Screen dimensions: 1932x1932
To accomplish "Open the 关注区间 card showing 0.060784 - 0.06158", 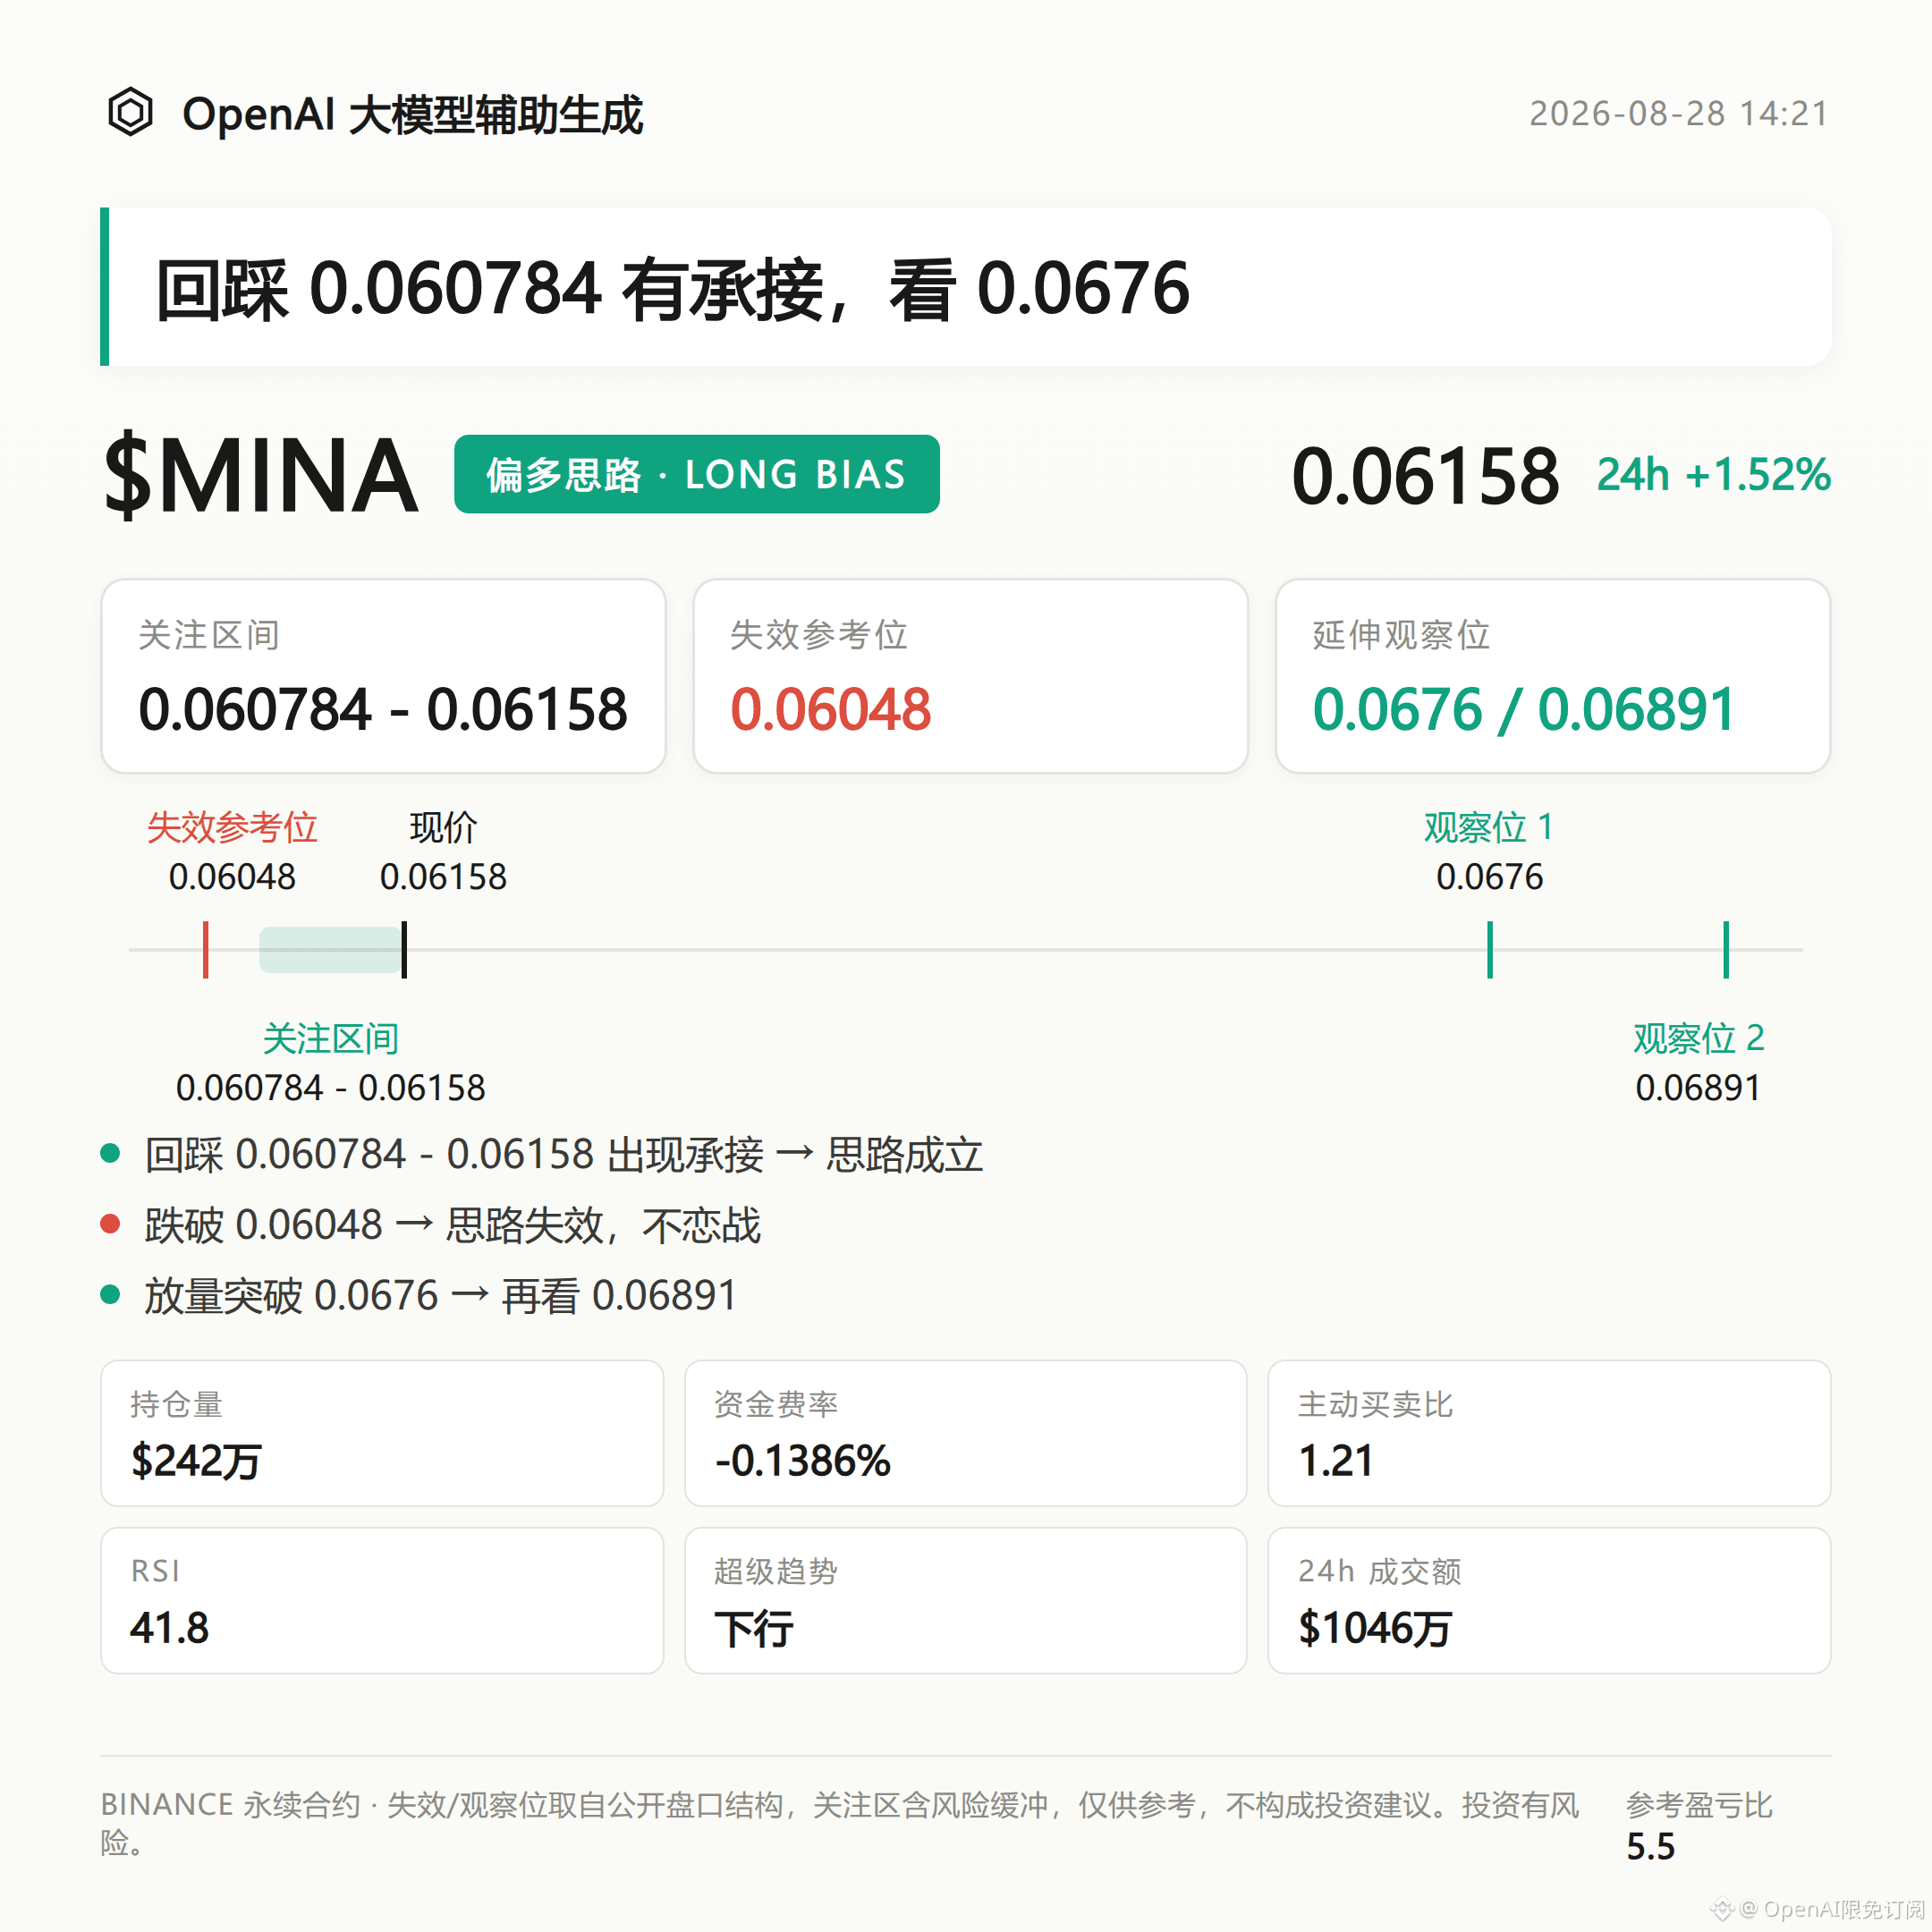I will 383,676.
